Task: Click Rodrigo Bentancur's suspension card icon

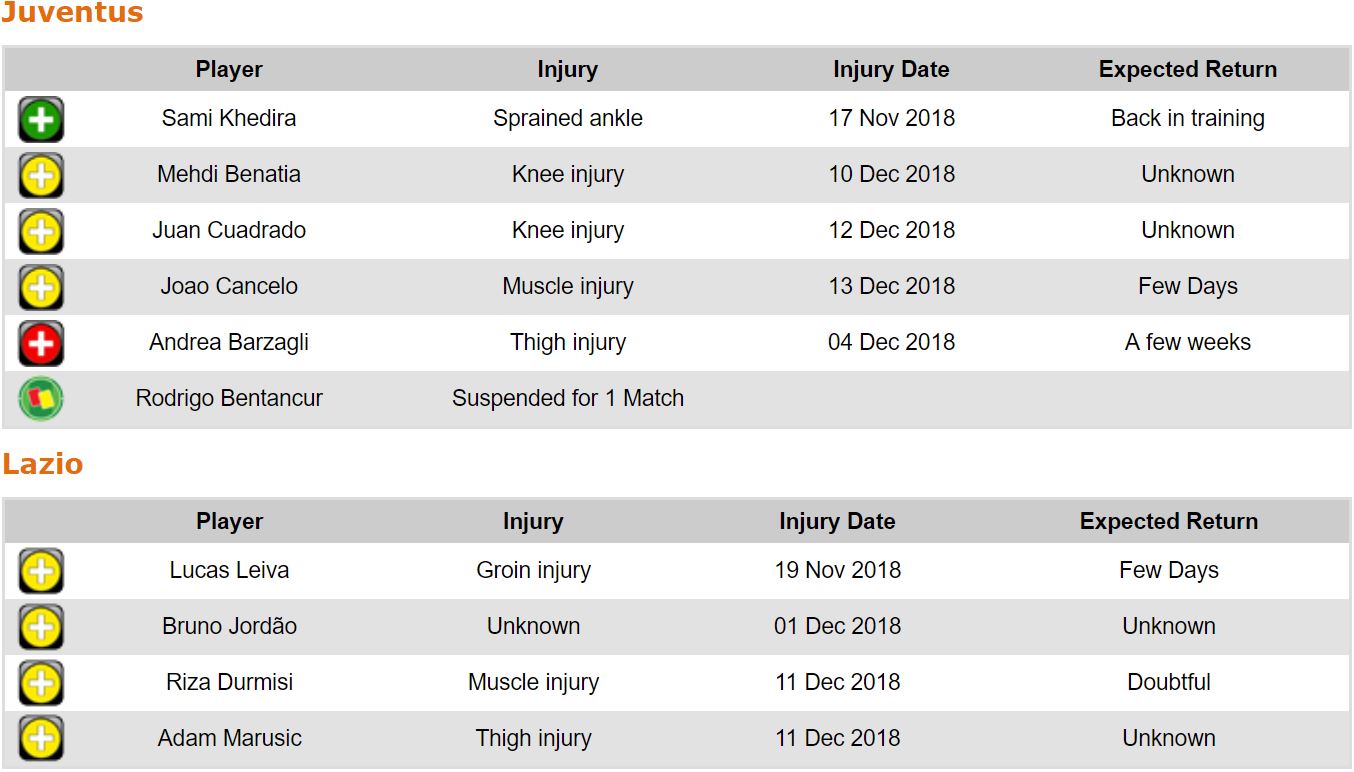Action: (41, 399)
